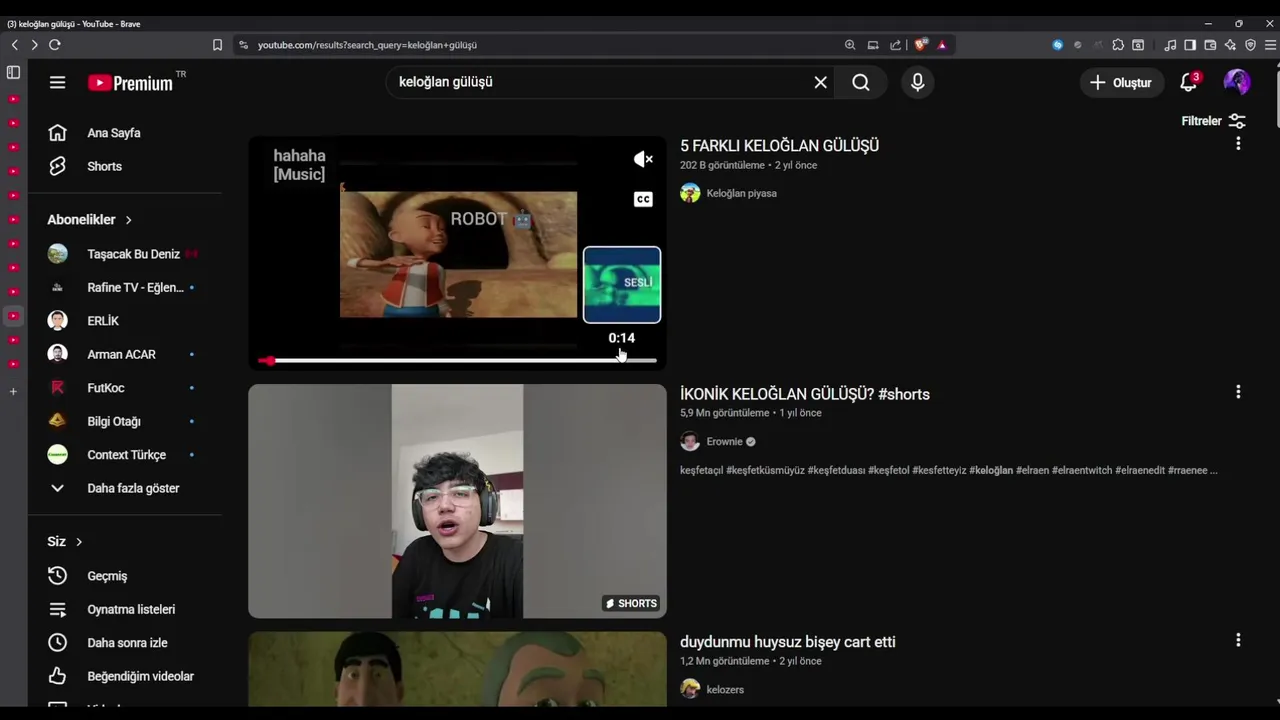Open Filtreler search filters
The height and width of the screenshot is (720, 1280).
pyautogui.click(x=1214, y=121)
